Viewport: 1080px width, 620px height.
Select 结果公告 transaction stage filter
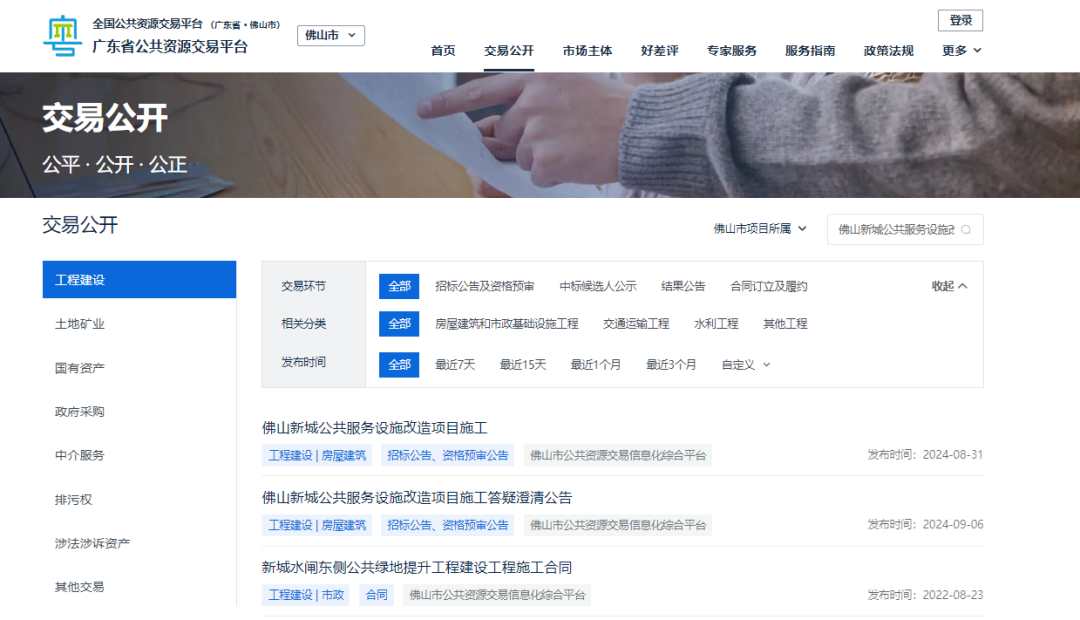[683, 286]
